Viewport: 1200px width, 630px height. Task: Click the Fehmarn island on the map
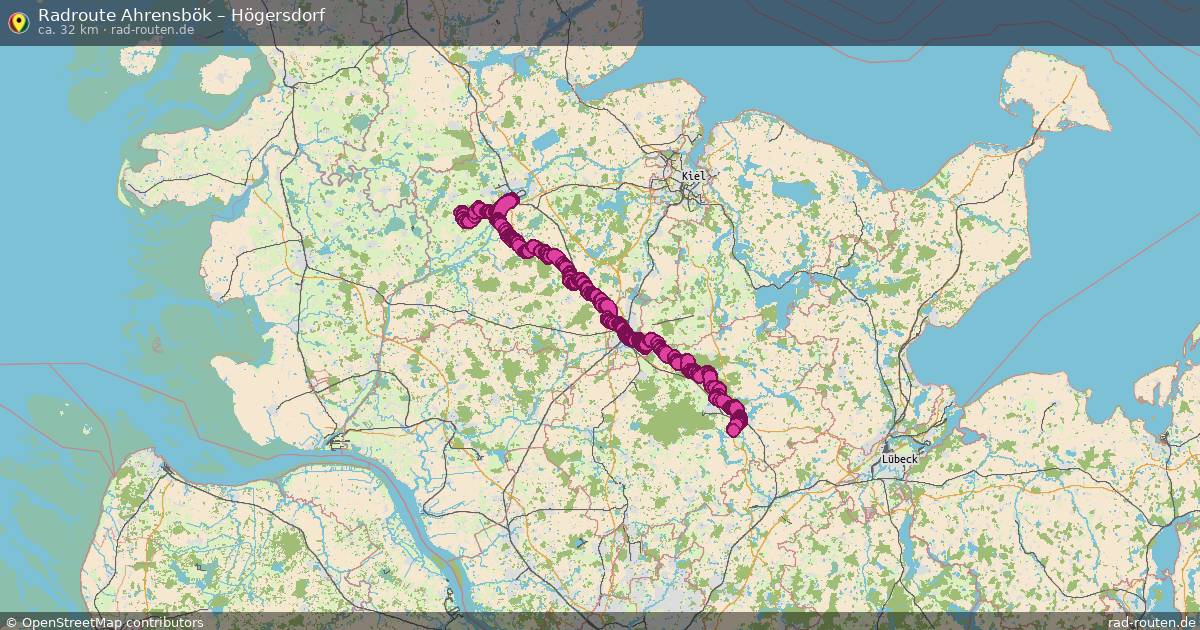pyautogui.click(x=1055, y=92)
